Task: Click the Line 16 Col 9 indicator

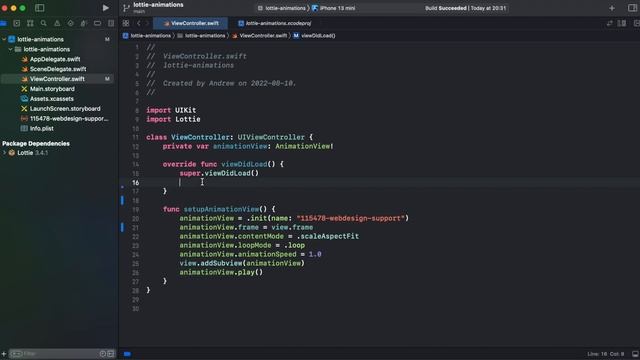Action: tap(606, 354)
